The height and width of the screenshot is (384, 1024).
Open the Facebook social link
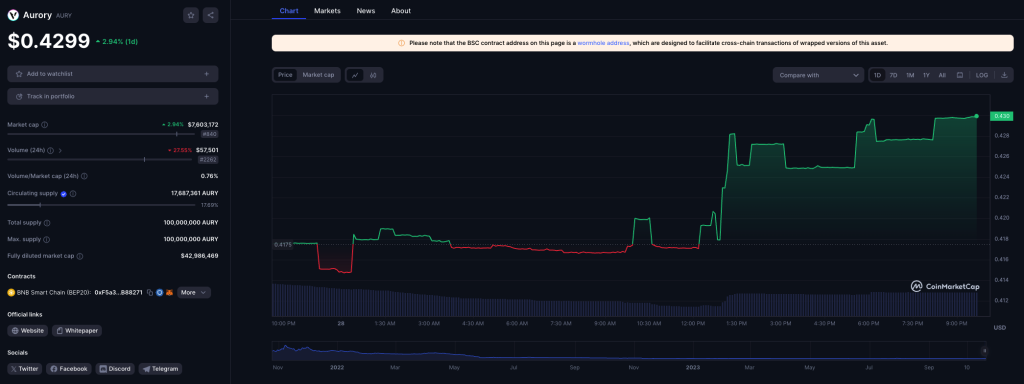[69, 368]
